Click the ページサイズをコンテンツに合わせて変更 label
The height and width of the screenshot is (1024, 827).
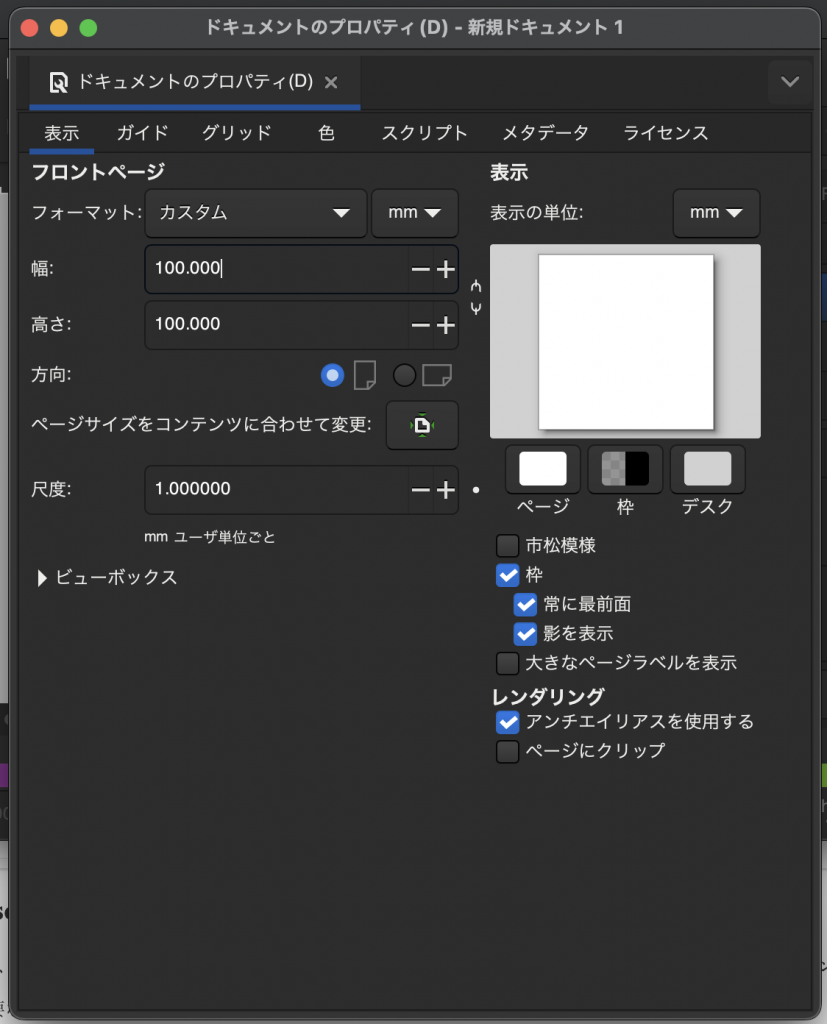[x=201, y=424]
